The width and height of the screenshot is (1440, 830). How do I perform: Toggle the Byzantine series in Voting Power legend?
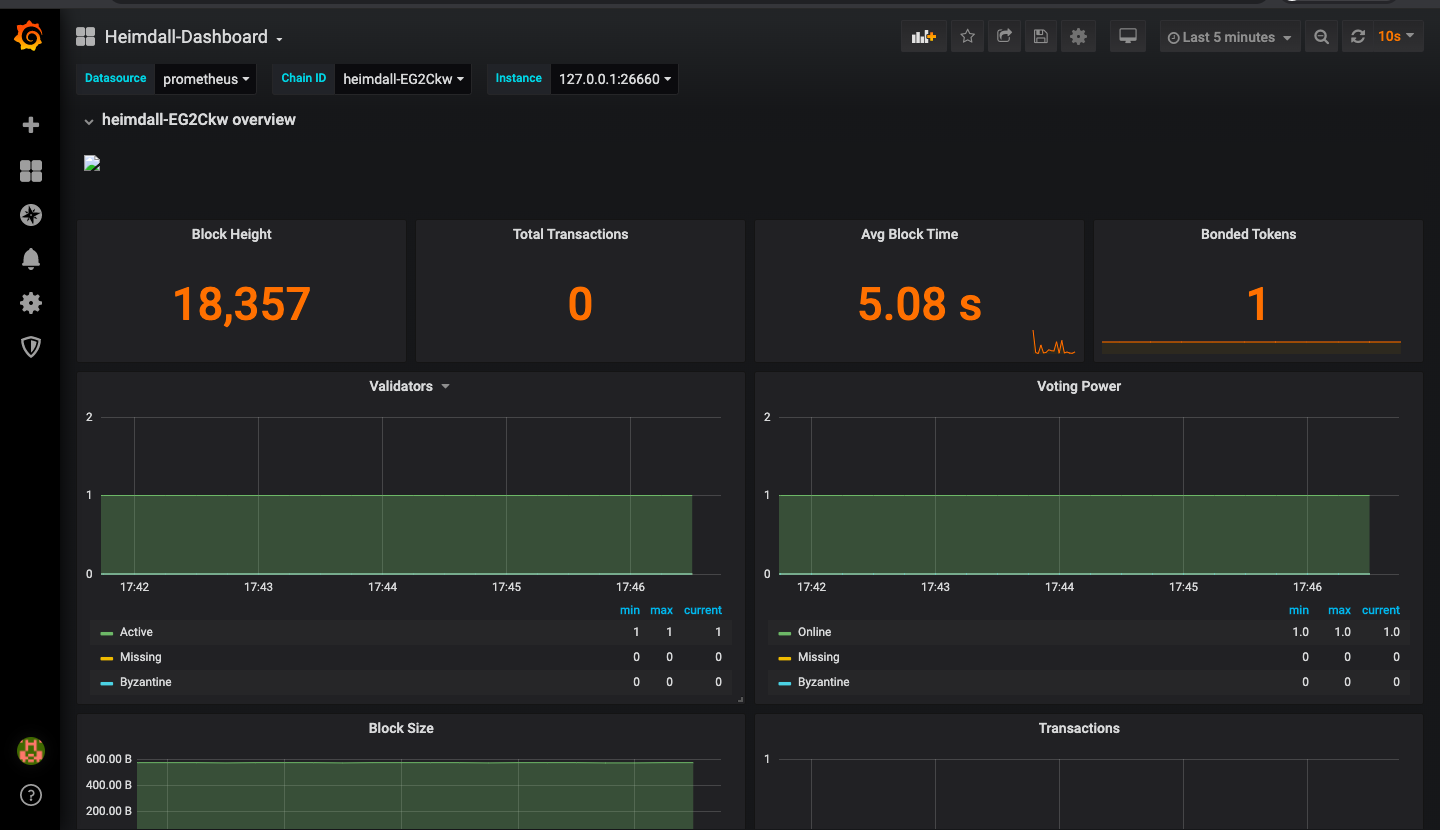coord(824,682)
